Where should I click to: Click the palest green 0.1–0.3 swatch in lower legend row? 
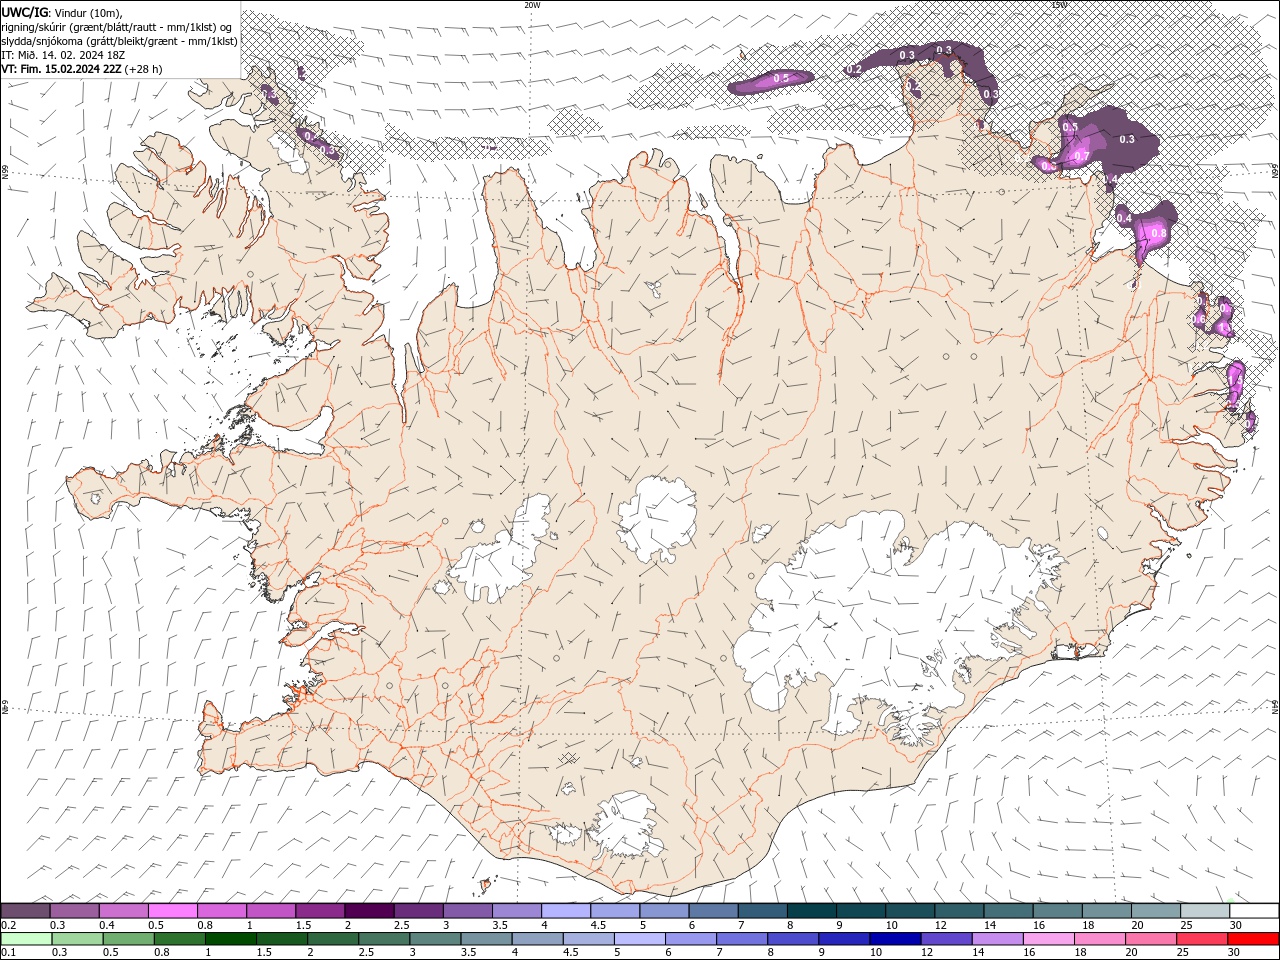pos(28,939)
